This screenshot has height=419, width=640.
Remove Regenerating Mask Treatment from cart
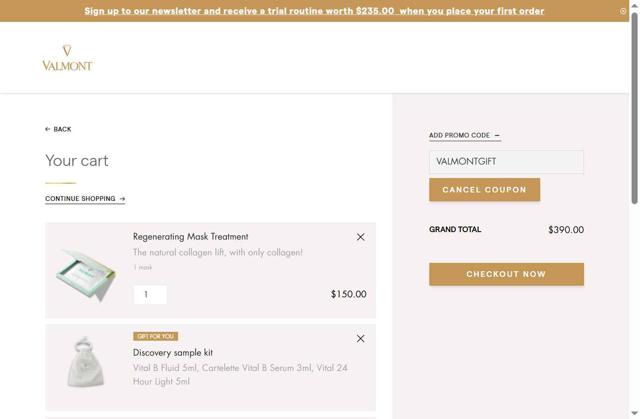point(360,237)
